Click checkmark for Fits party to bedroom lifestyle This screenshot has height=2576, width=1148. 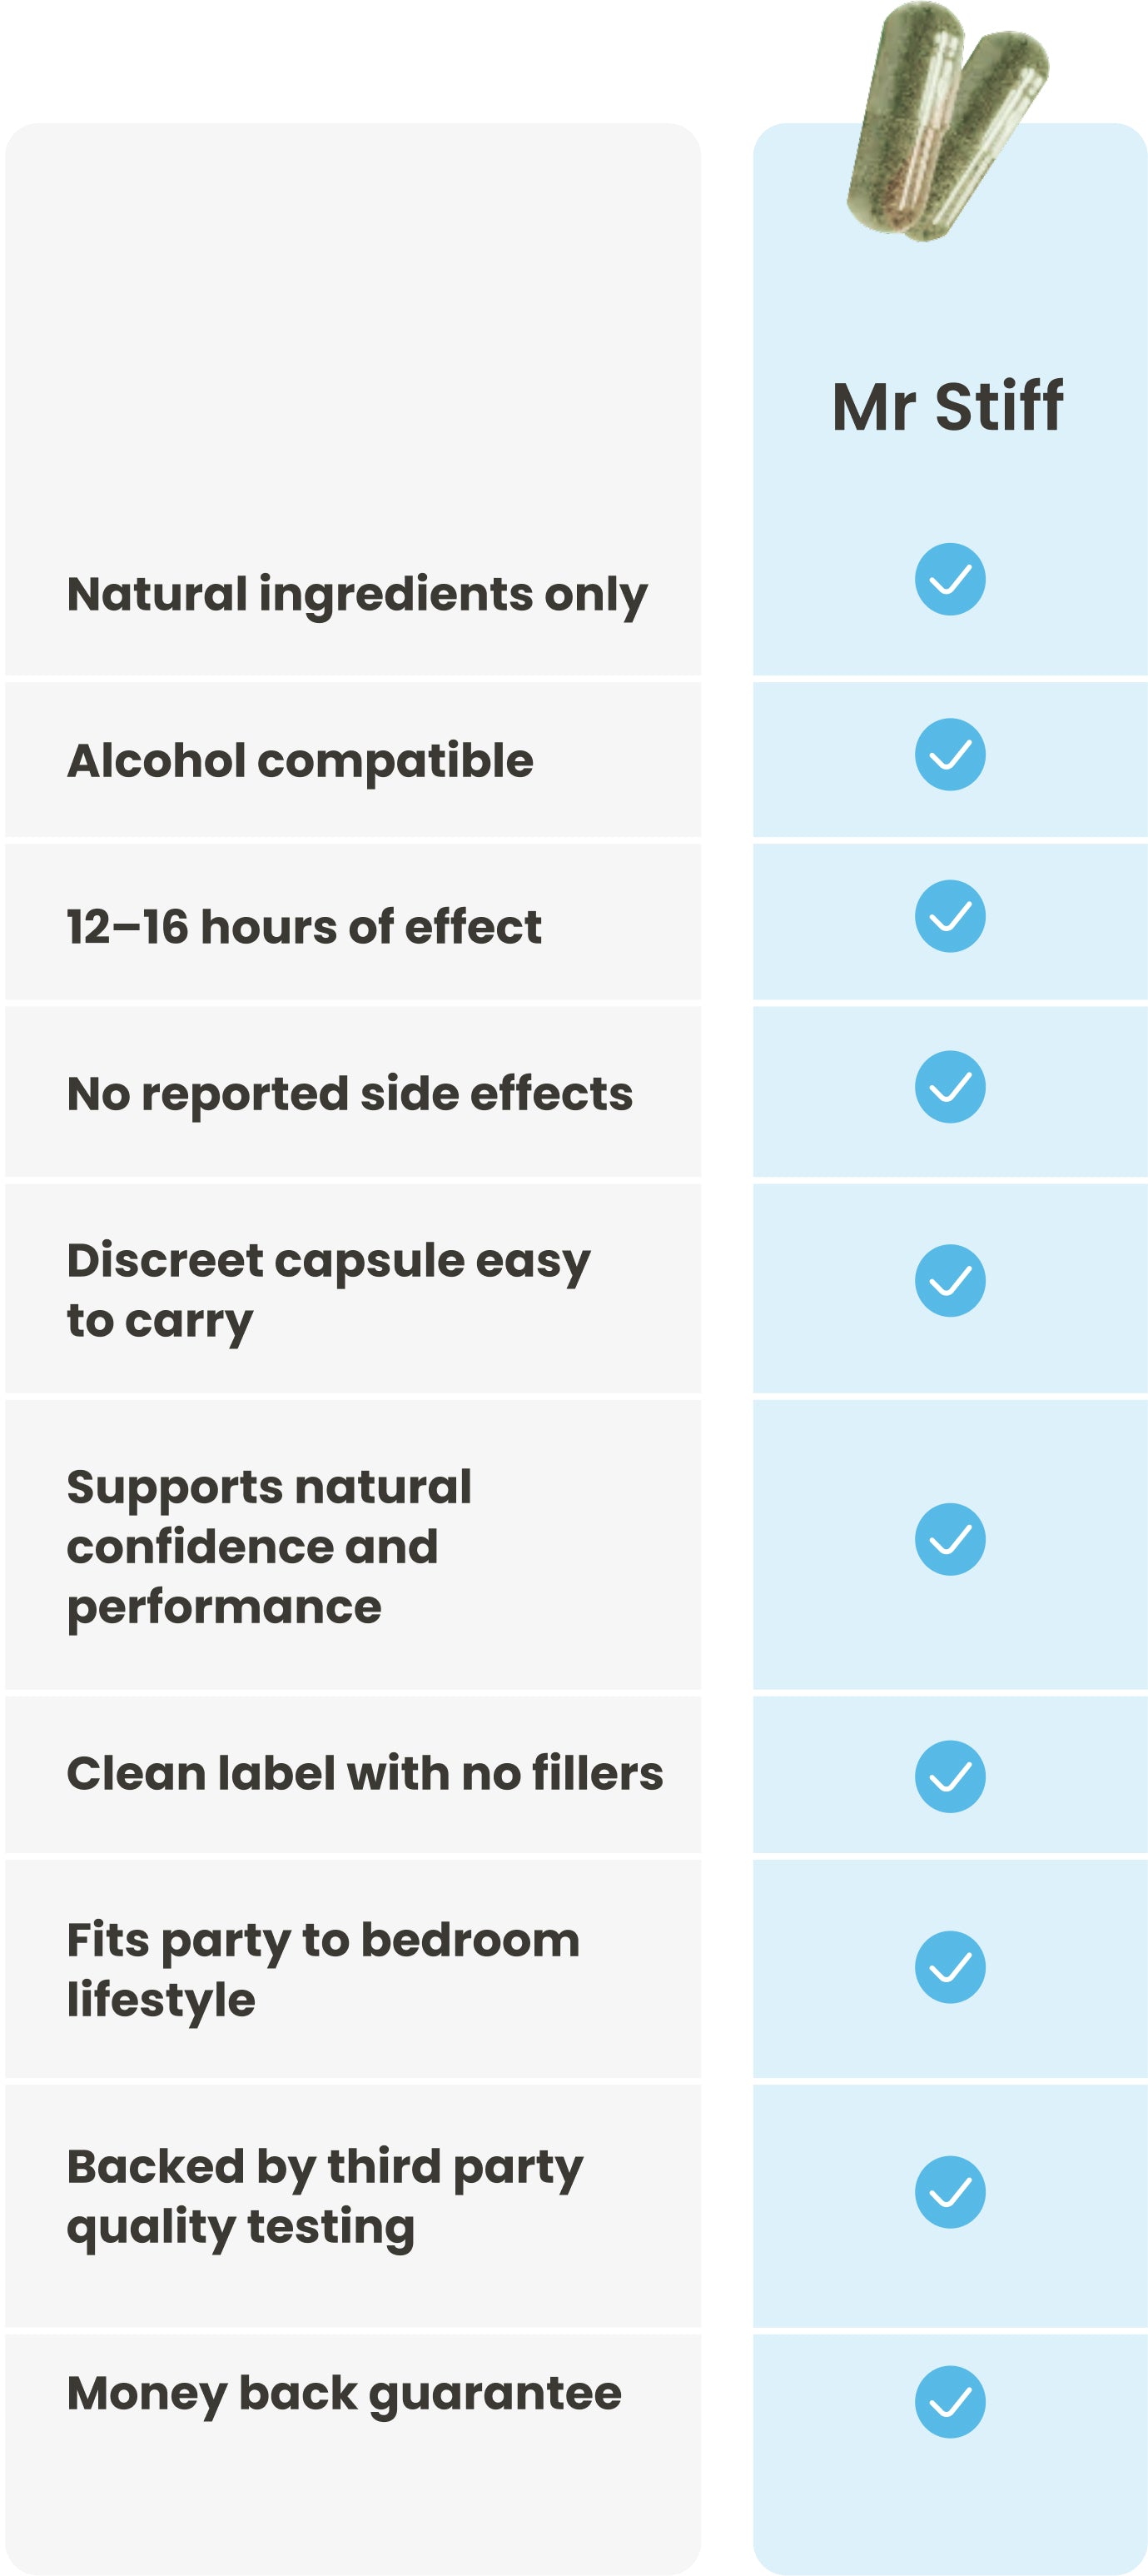coord(950,1967)
